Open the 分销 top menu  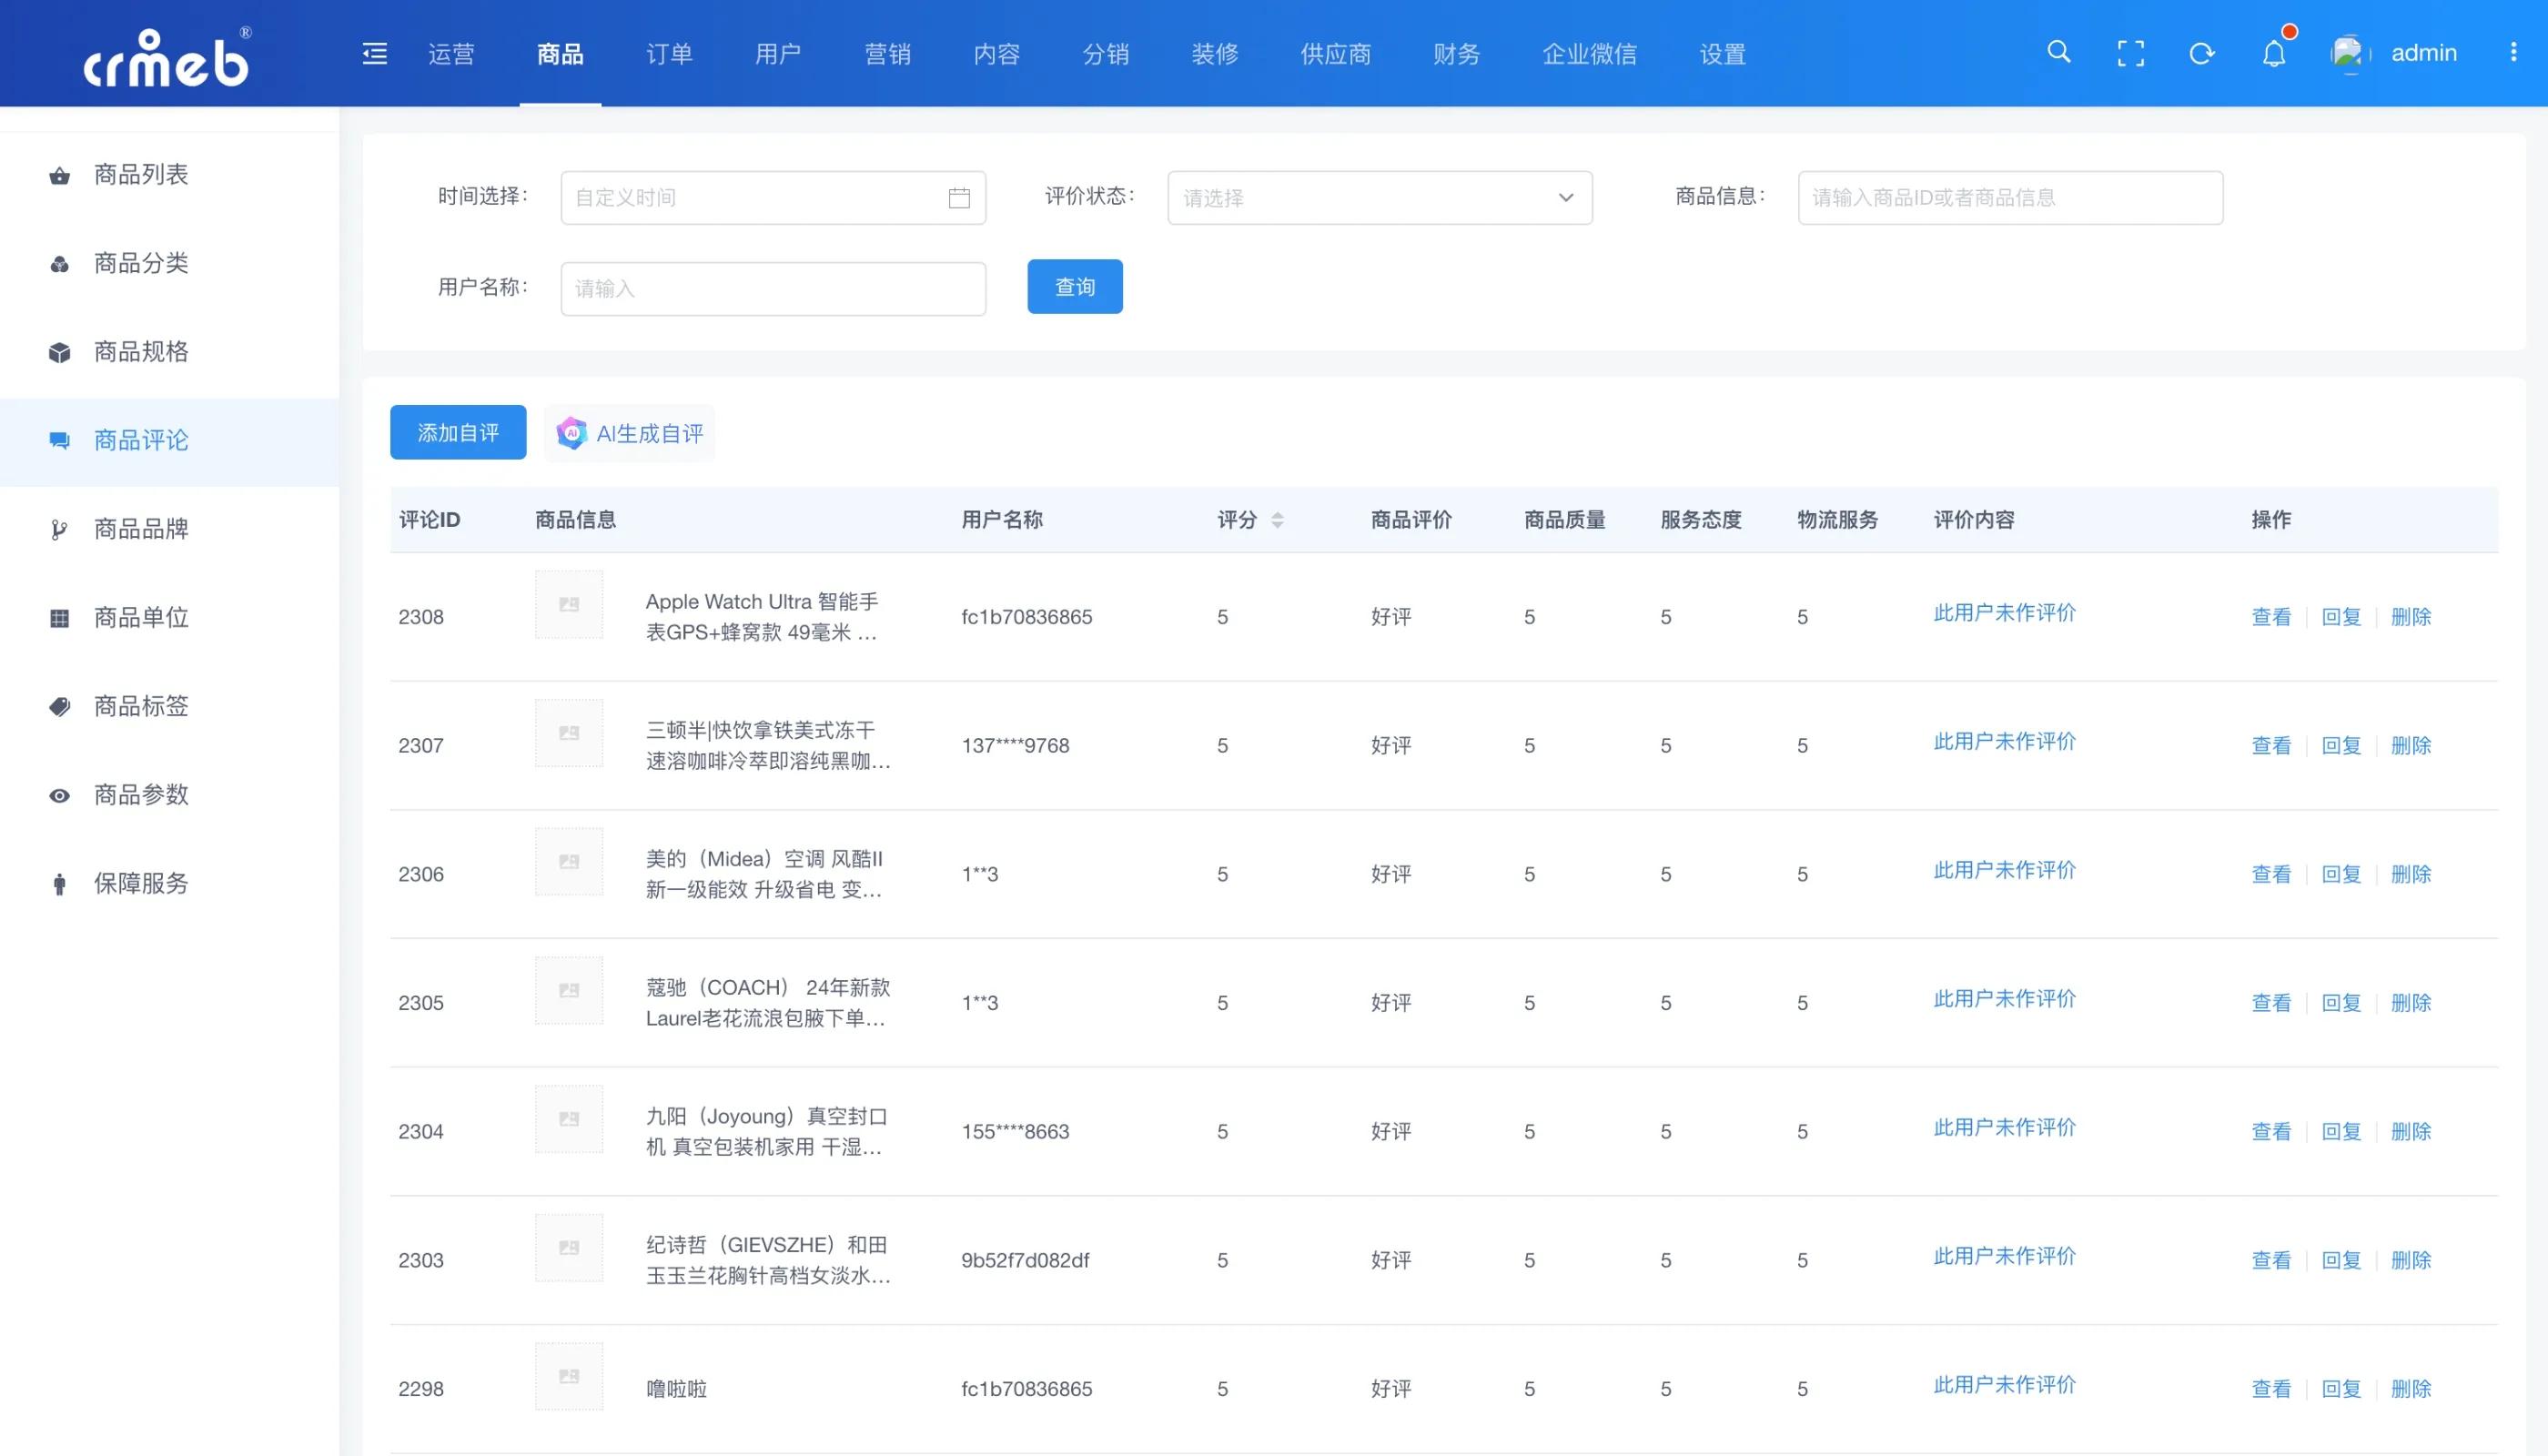click(x=1106, y=54)
